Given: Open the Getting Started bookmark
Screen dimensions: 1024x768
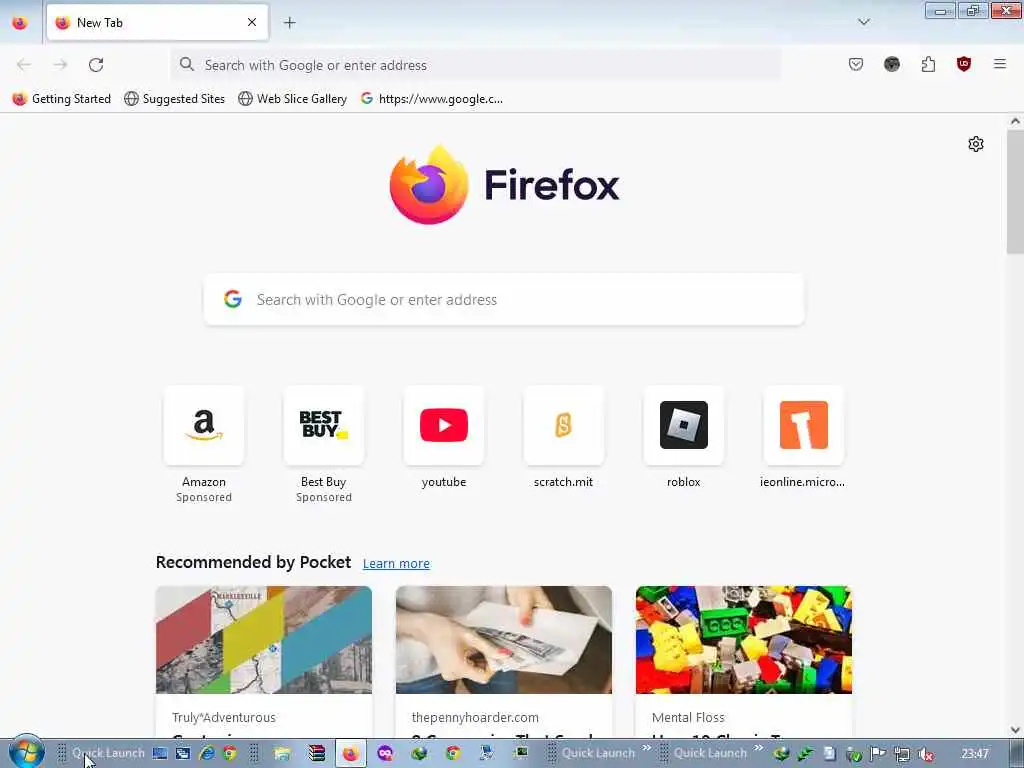Looking at the screenshot, I should (62, 99).
